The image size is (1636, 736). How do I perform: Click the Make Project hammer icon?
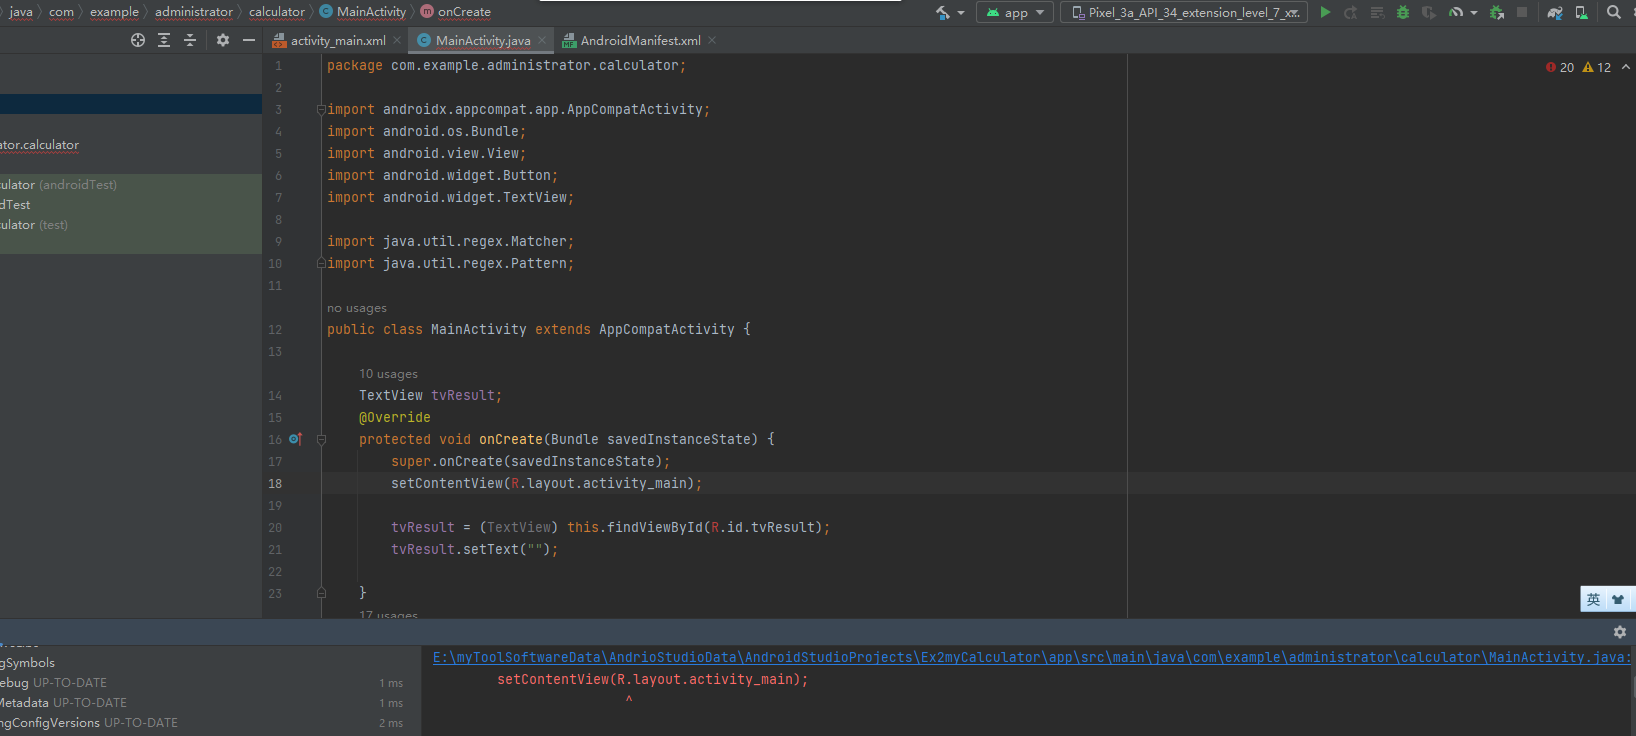(x=943, y=13)
